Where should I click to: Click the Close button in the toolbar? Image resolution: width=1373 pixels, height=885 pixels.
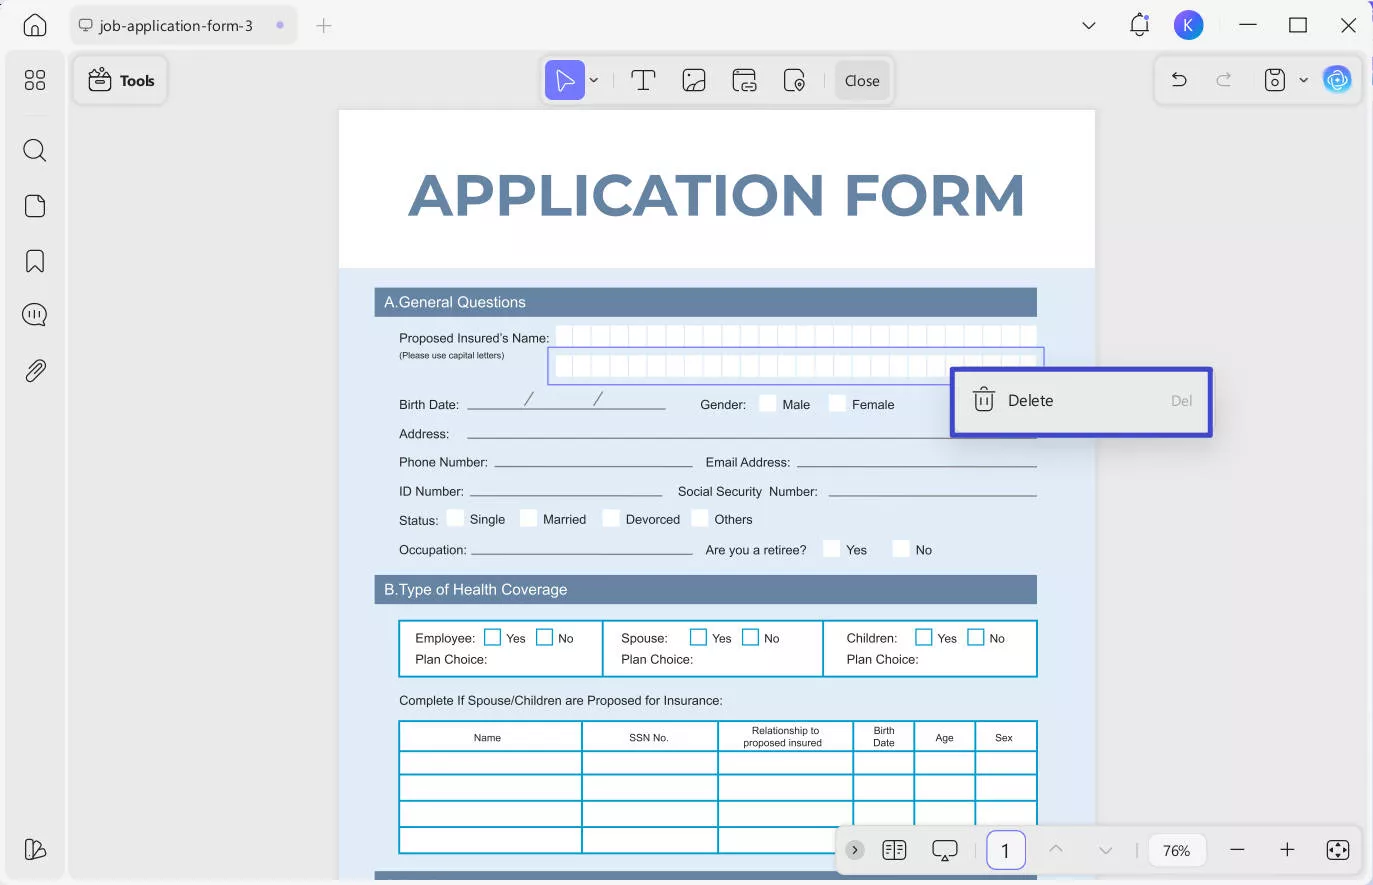tap(861, 80)
